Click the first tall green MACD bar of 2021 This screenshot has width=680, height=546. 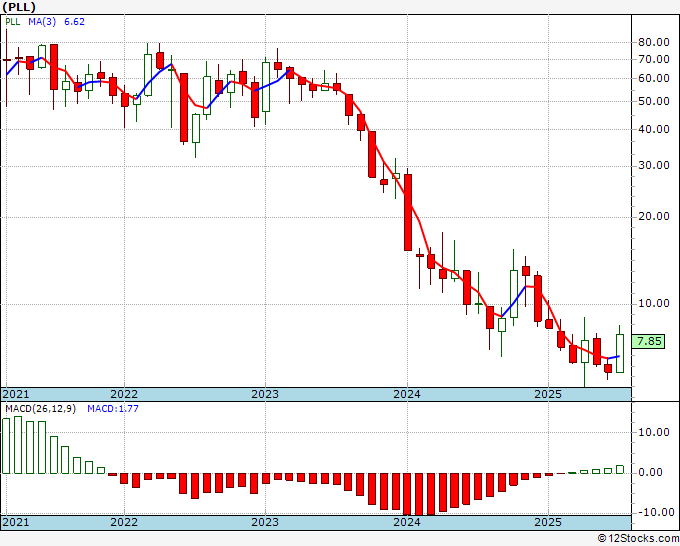point(6,446)
